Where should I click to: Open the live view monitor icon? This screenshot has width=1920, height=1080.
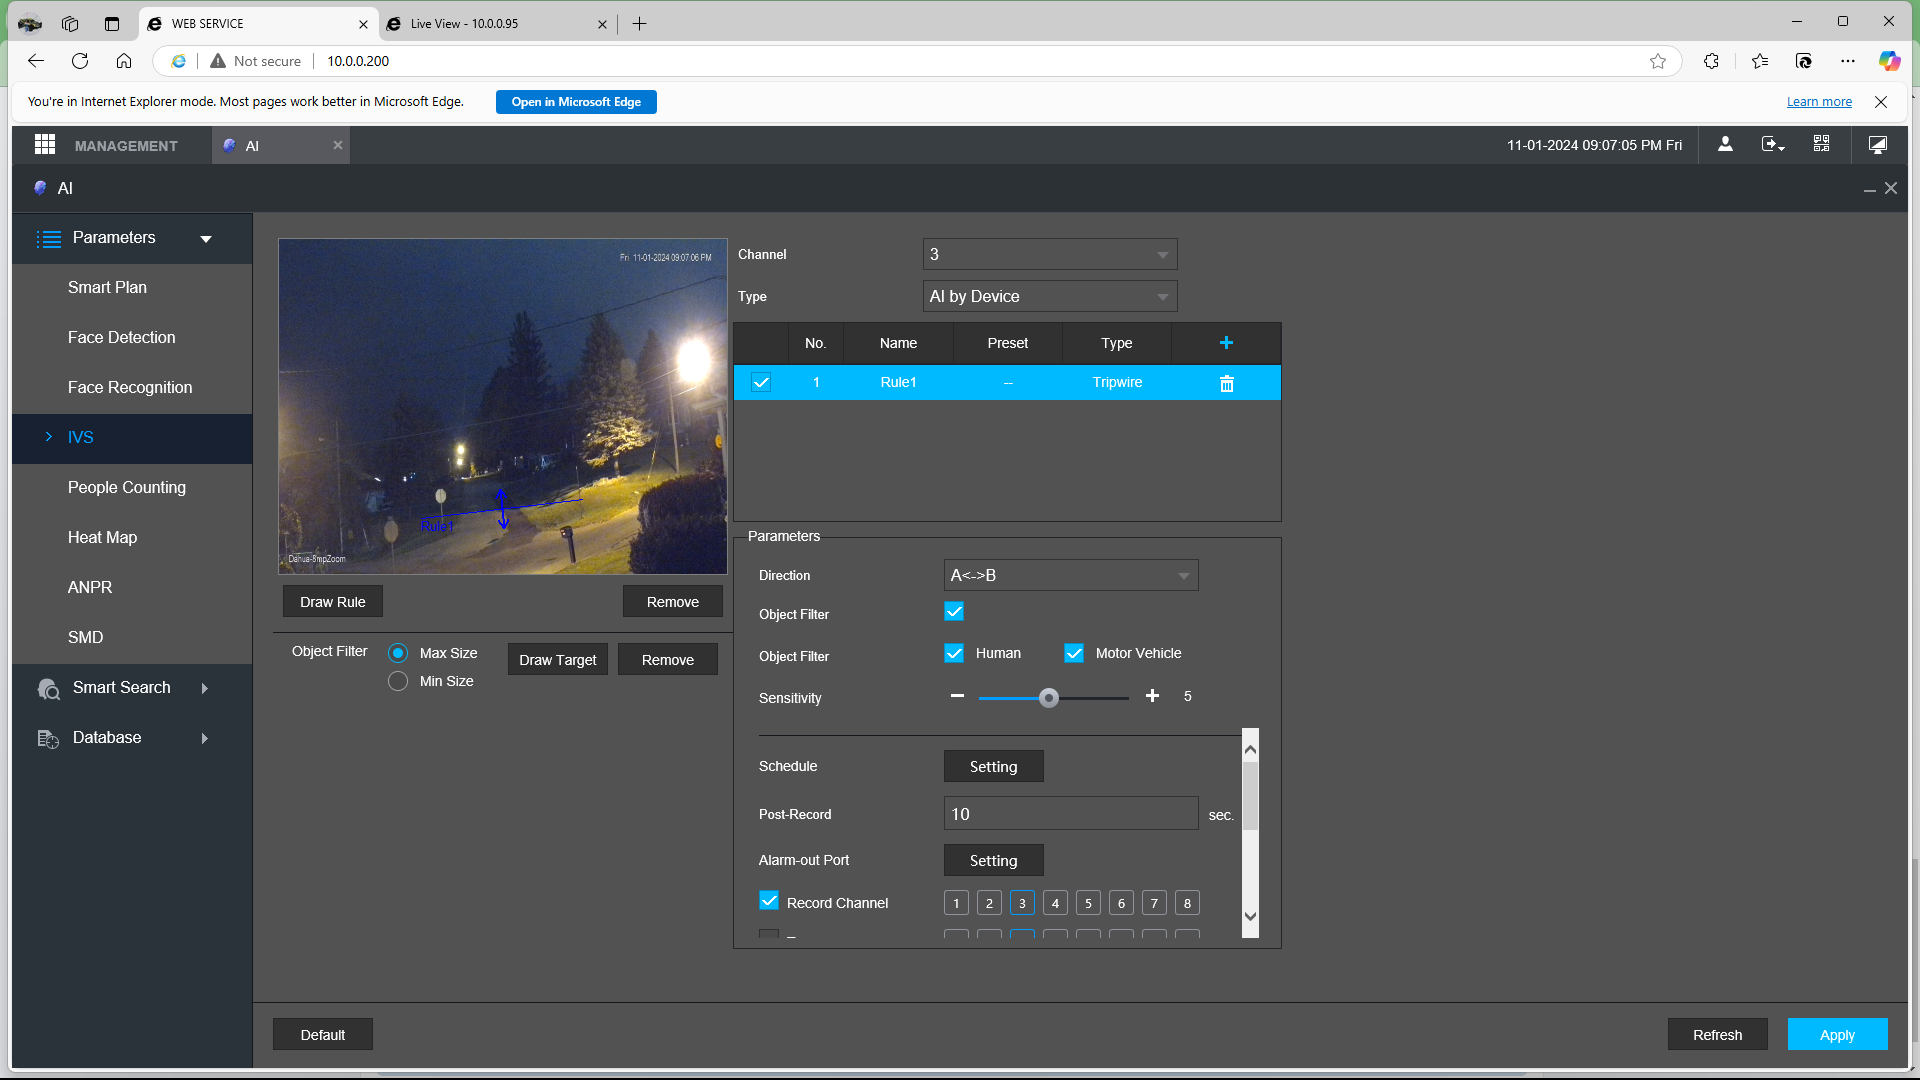(1878, 144)
